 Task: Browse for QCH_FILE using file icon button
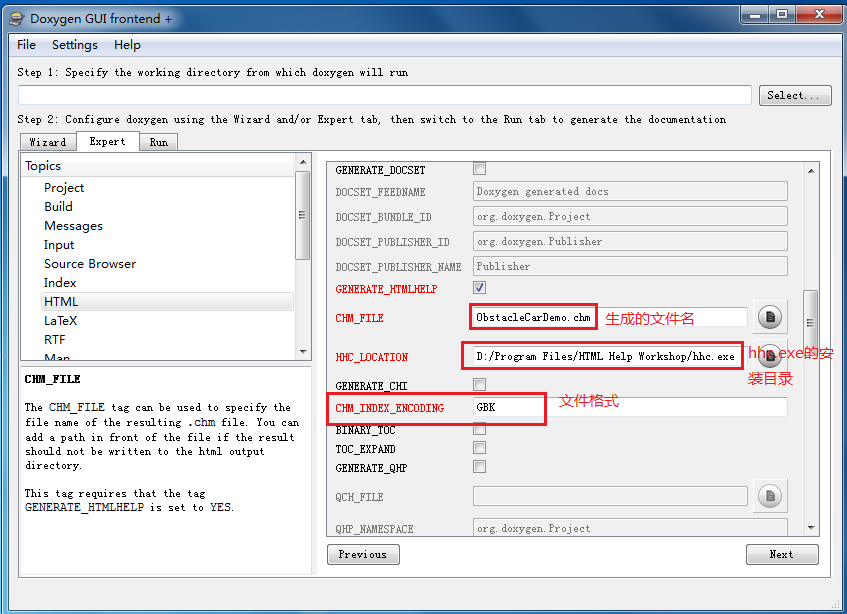click(x=770, y=496)
